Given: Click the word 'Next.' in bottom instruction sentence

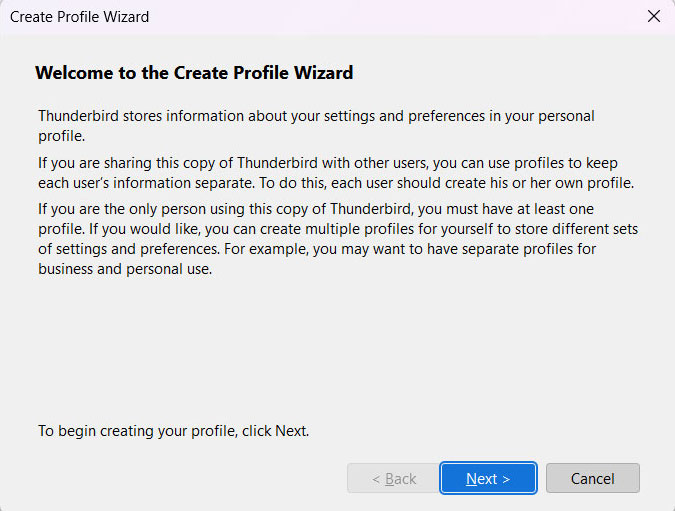Looking at the screenshot, I should pos(291,431).
